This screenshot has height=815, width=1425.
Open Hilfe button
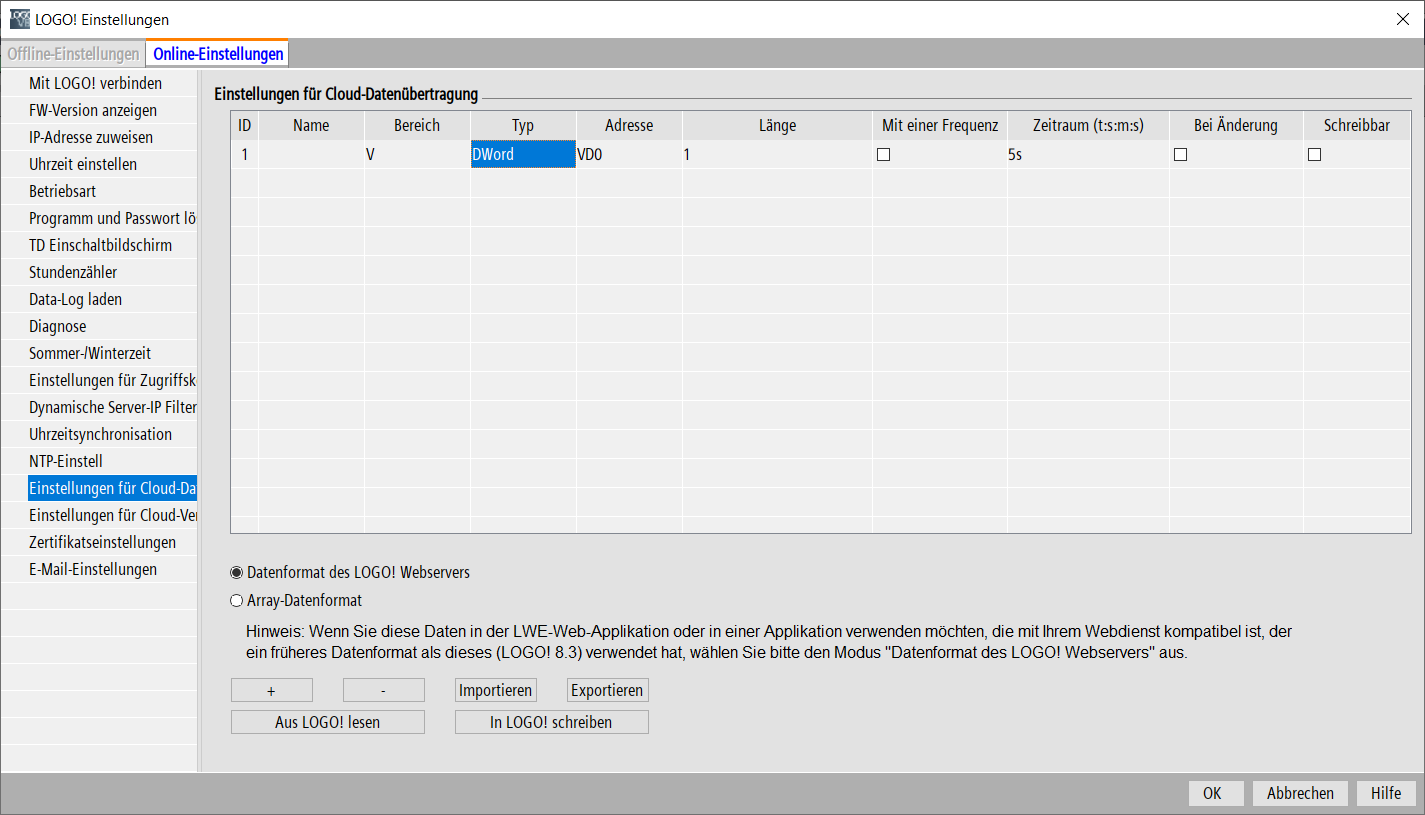pos(1386,793)
